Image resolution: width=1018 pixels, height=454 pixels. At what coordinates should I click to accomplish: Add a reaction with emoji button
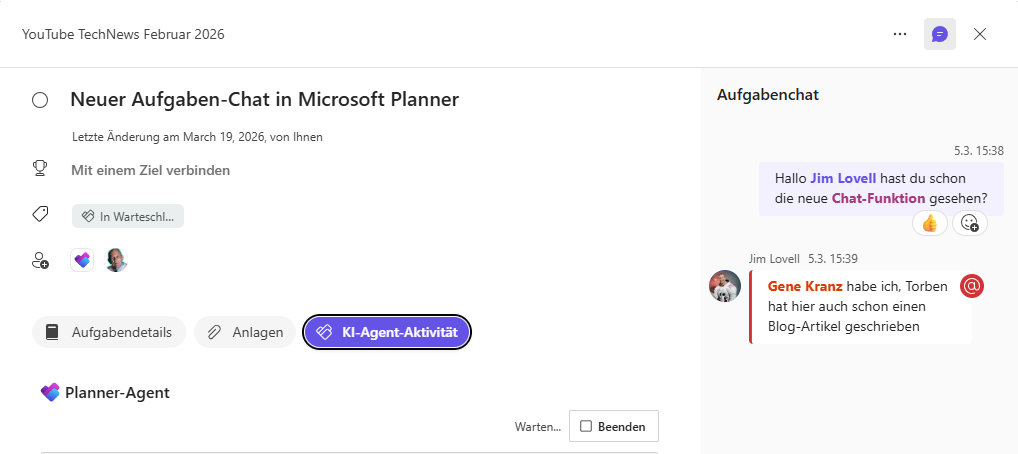969,223
